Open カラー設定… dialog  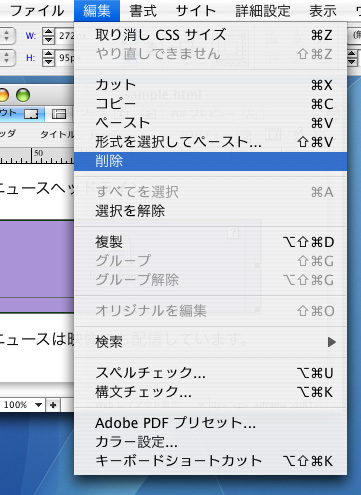coord(210,442)
